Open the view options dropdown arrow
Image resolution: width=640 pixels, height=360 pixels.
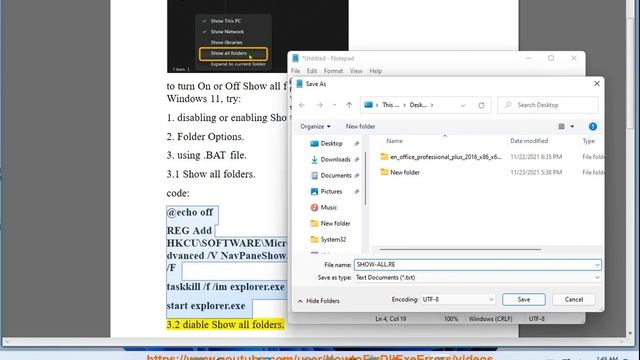click(x=572, y=127)
